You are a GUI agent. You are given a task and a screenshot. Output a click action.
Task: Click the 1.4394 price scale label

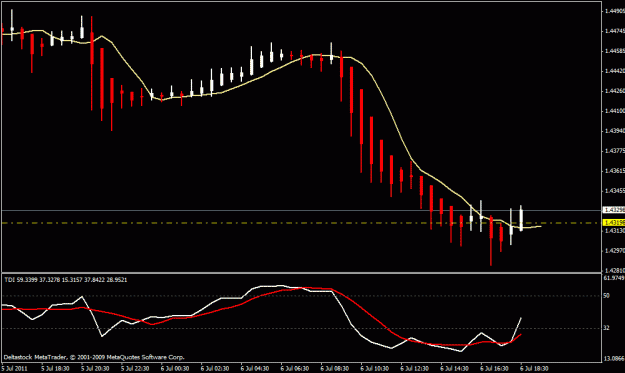pos(615,130)
